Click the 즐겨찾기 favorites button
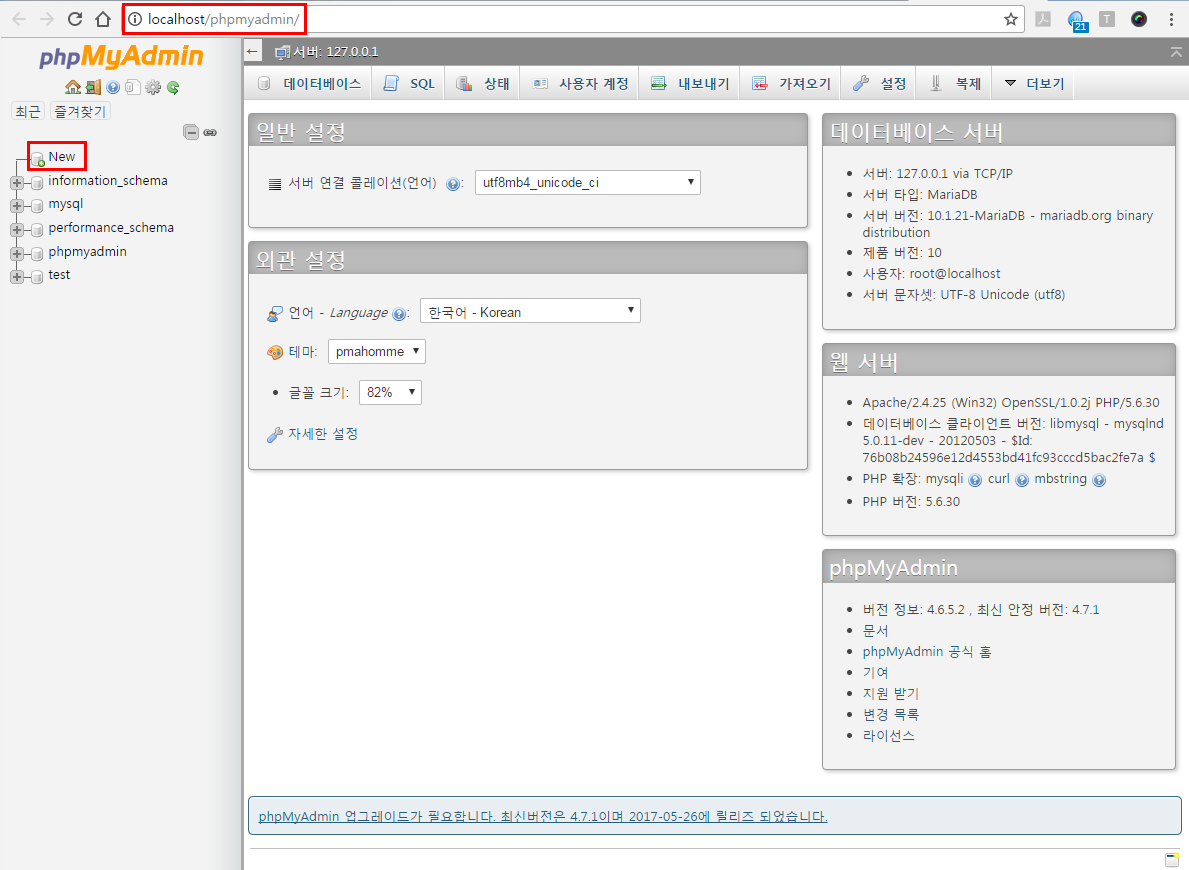Screen dimensions: 1189x870 [x=80, y=111]
